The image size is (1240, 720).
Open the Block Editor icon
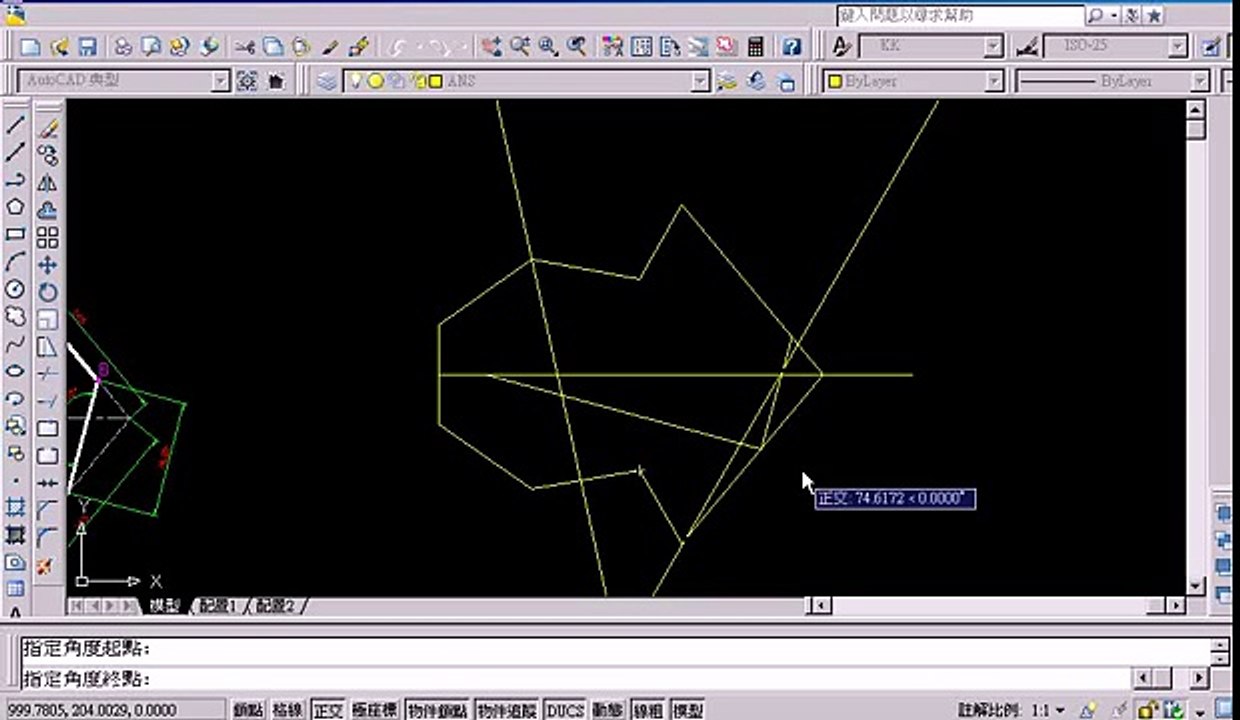tap(360, 47)
